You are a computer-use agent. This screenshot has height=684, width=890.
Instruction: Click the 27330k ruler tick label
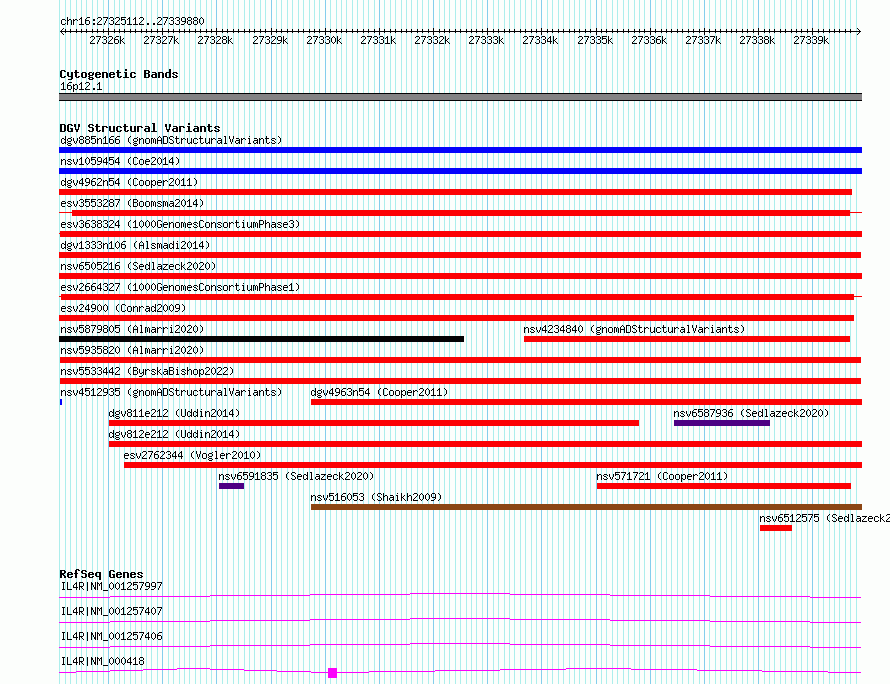tap(324, 40)
